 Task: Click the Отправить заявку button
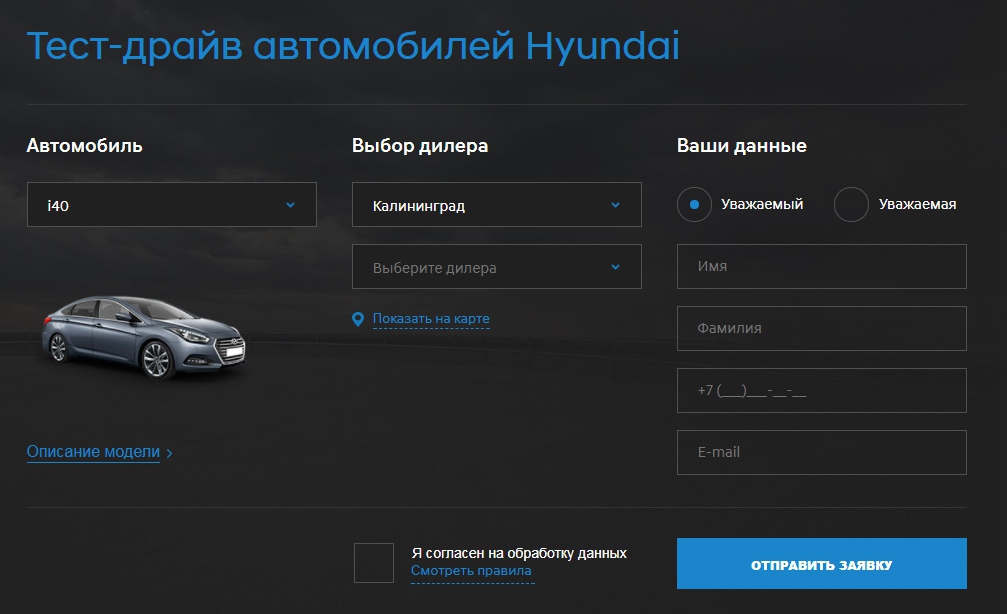coord(821,563)
